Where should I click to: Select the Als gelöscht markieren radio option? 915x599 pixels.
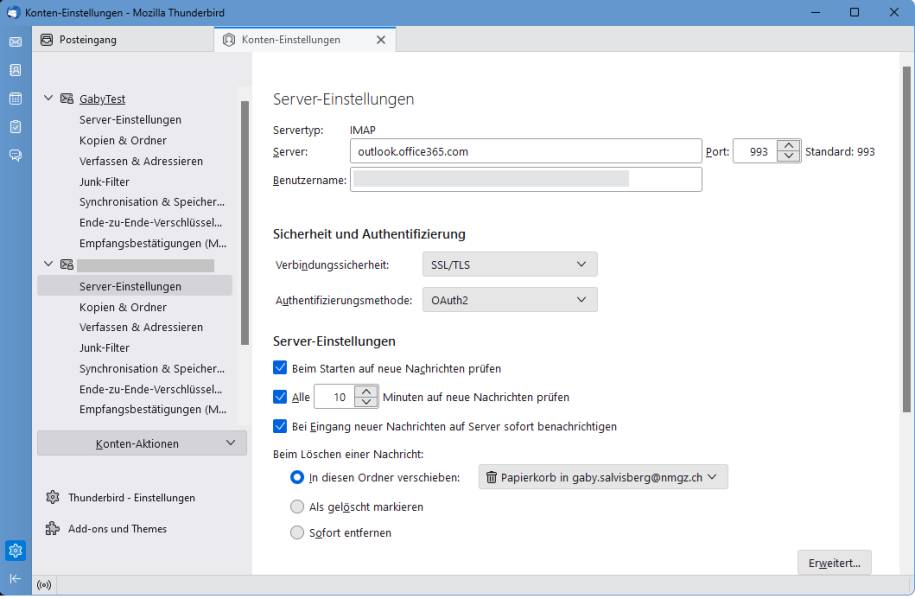click(x=297, y=507)
